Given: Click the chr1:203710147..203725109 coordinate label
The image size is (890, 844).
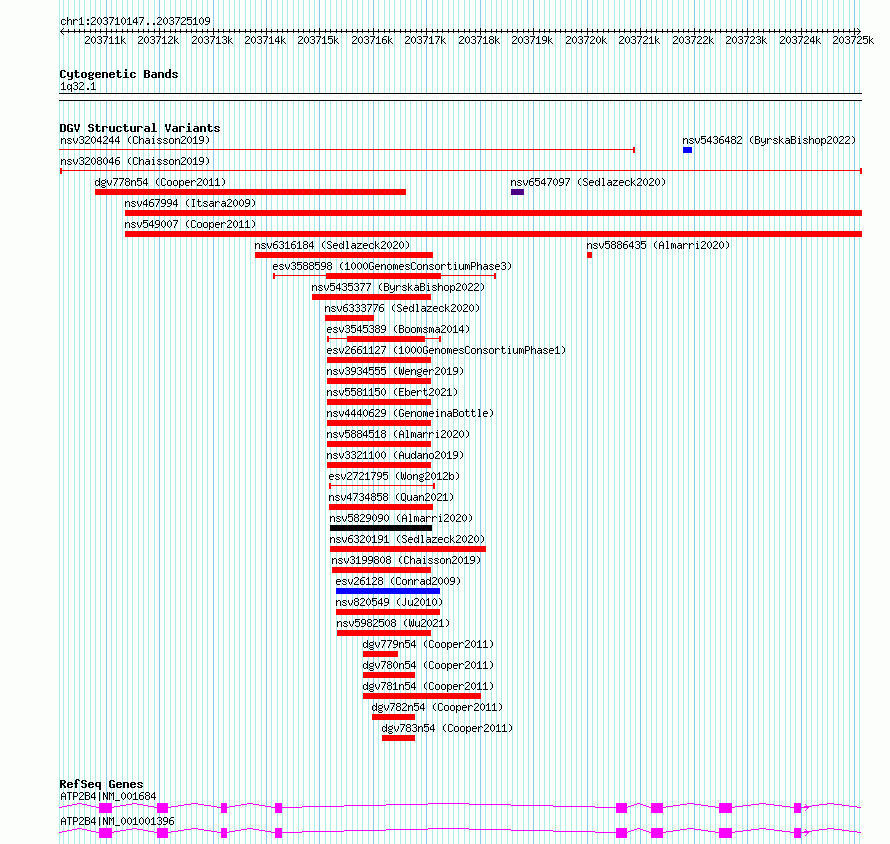Looking at the screenshot, I should pyautogui.click(x=136, y=21).
